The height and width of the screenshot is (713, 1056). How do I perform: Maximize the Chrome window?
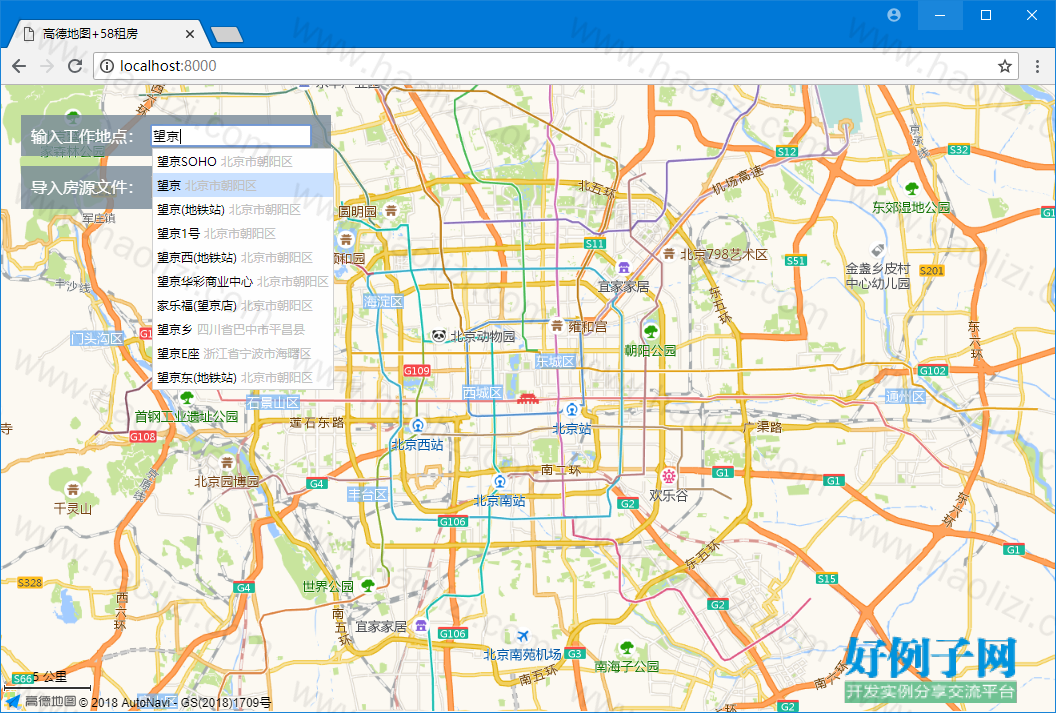(x=986, y=15)
